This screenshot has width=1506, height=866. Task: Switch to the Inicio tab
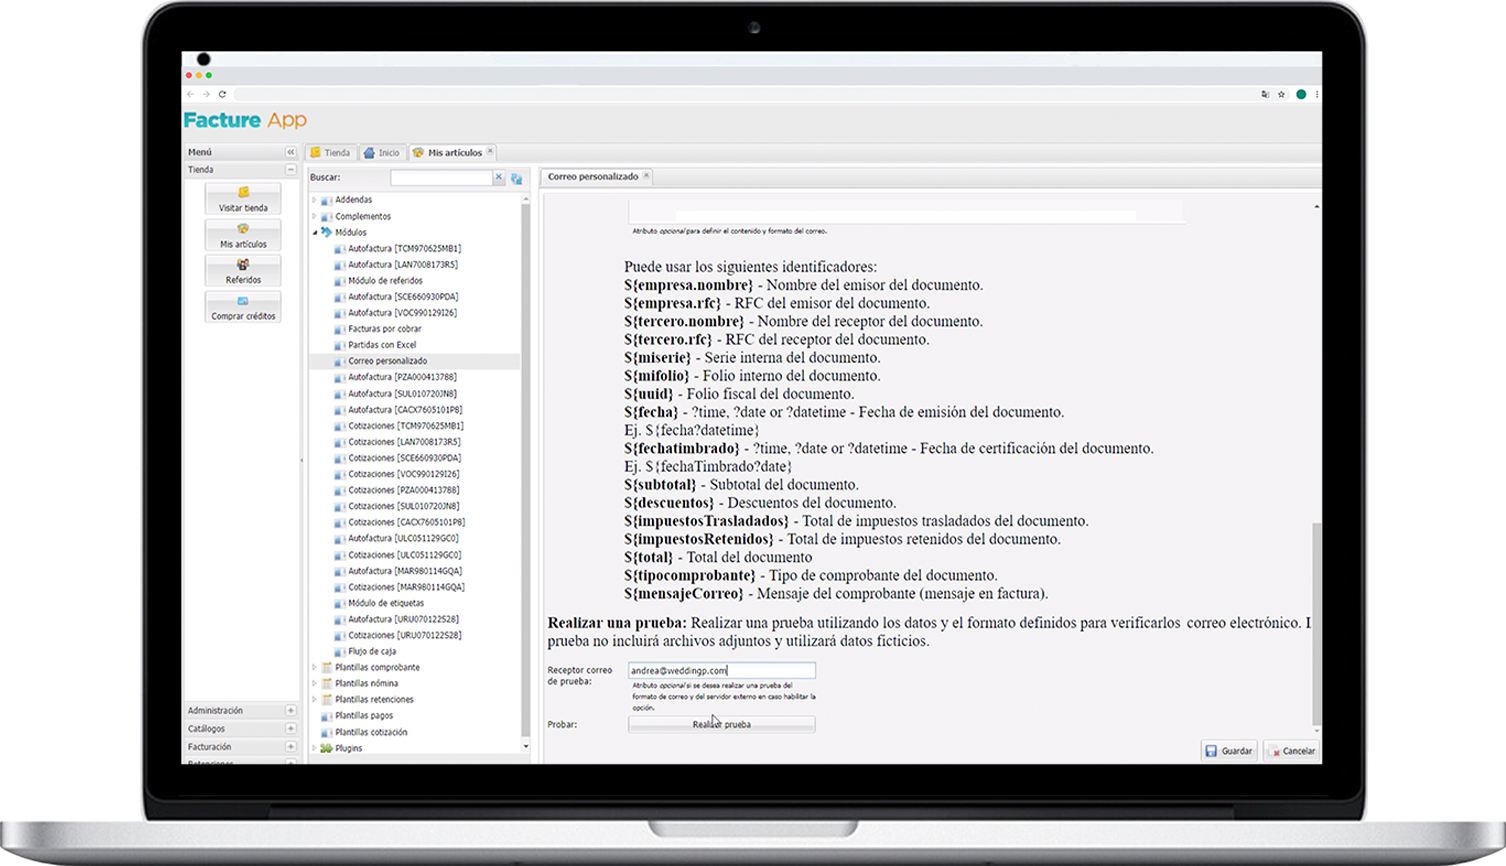tap(381, 153)
